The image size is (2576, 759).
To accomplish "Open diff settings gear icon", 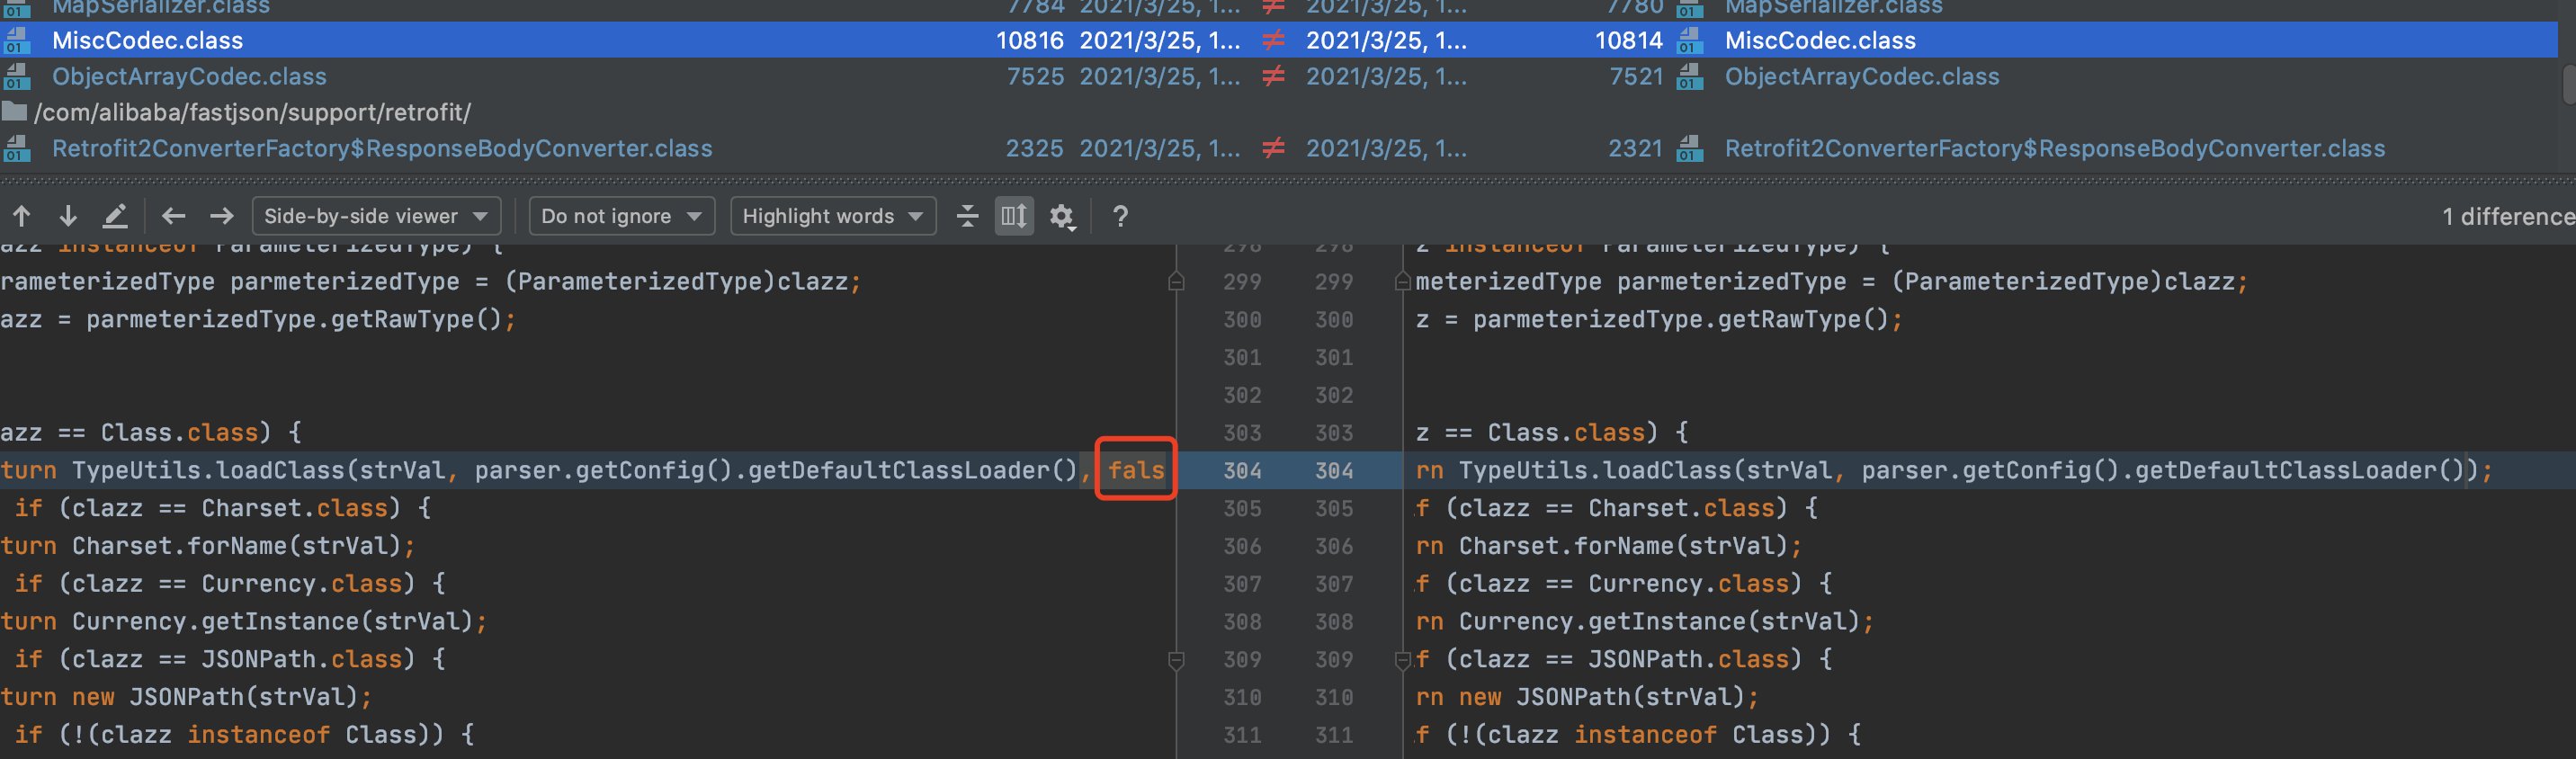I will [1061, 216].
